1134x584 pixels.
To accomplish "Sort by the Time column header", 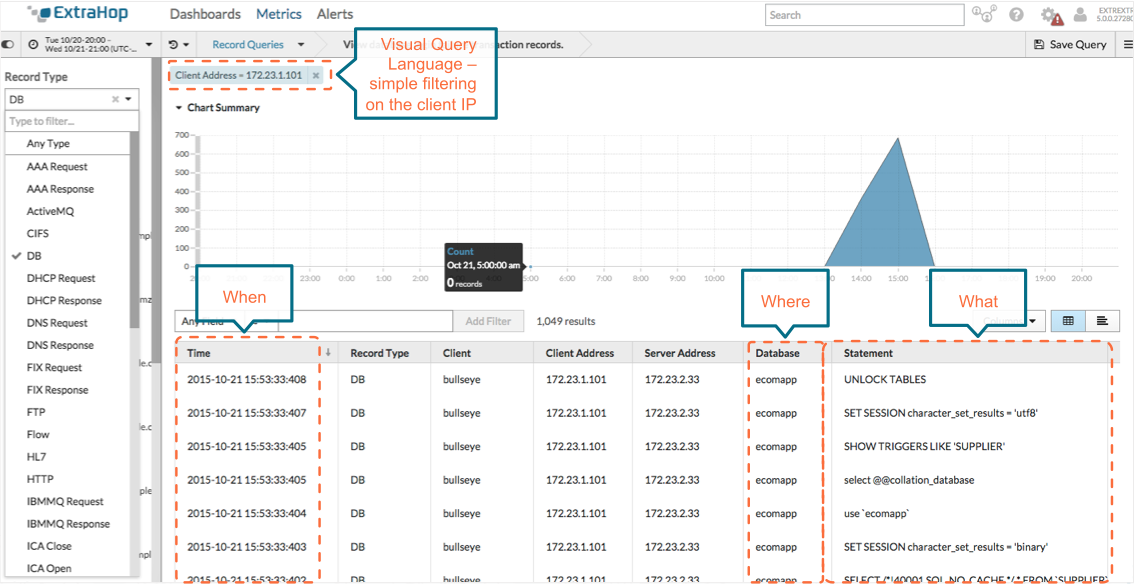I will click(198, 353).
